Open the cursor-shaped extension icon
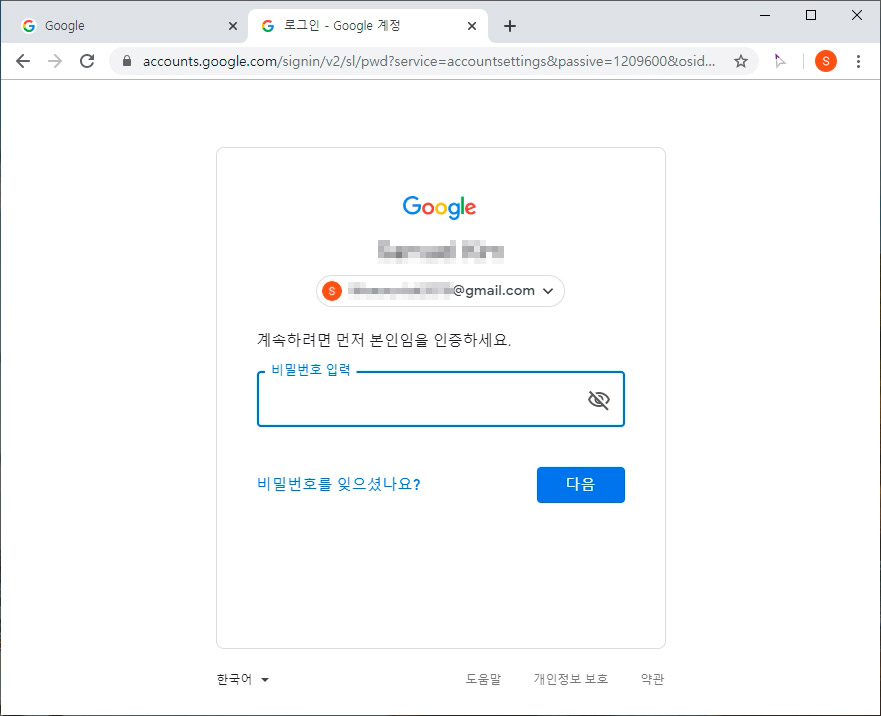 (x=779, y=61)
